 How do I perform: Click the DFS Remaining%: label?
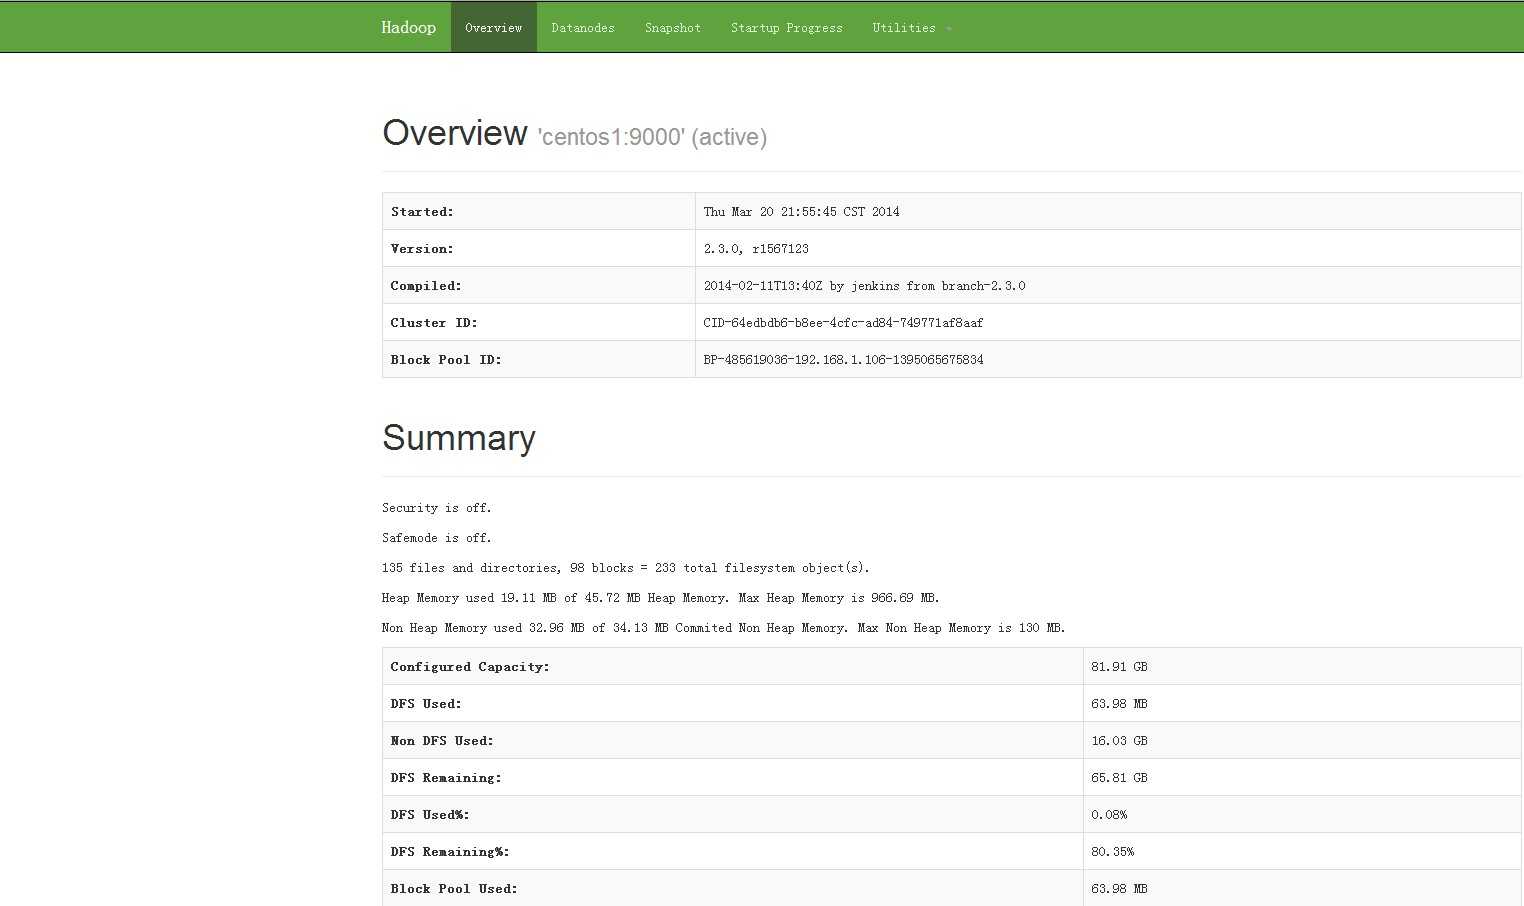point(450,851)
